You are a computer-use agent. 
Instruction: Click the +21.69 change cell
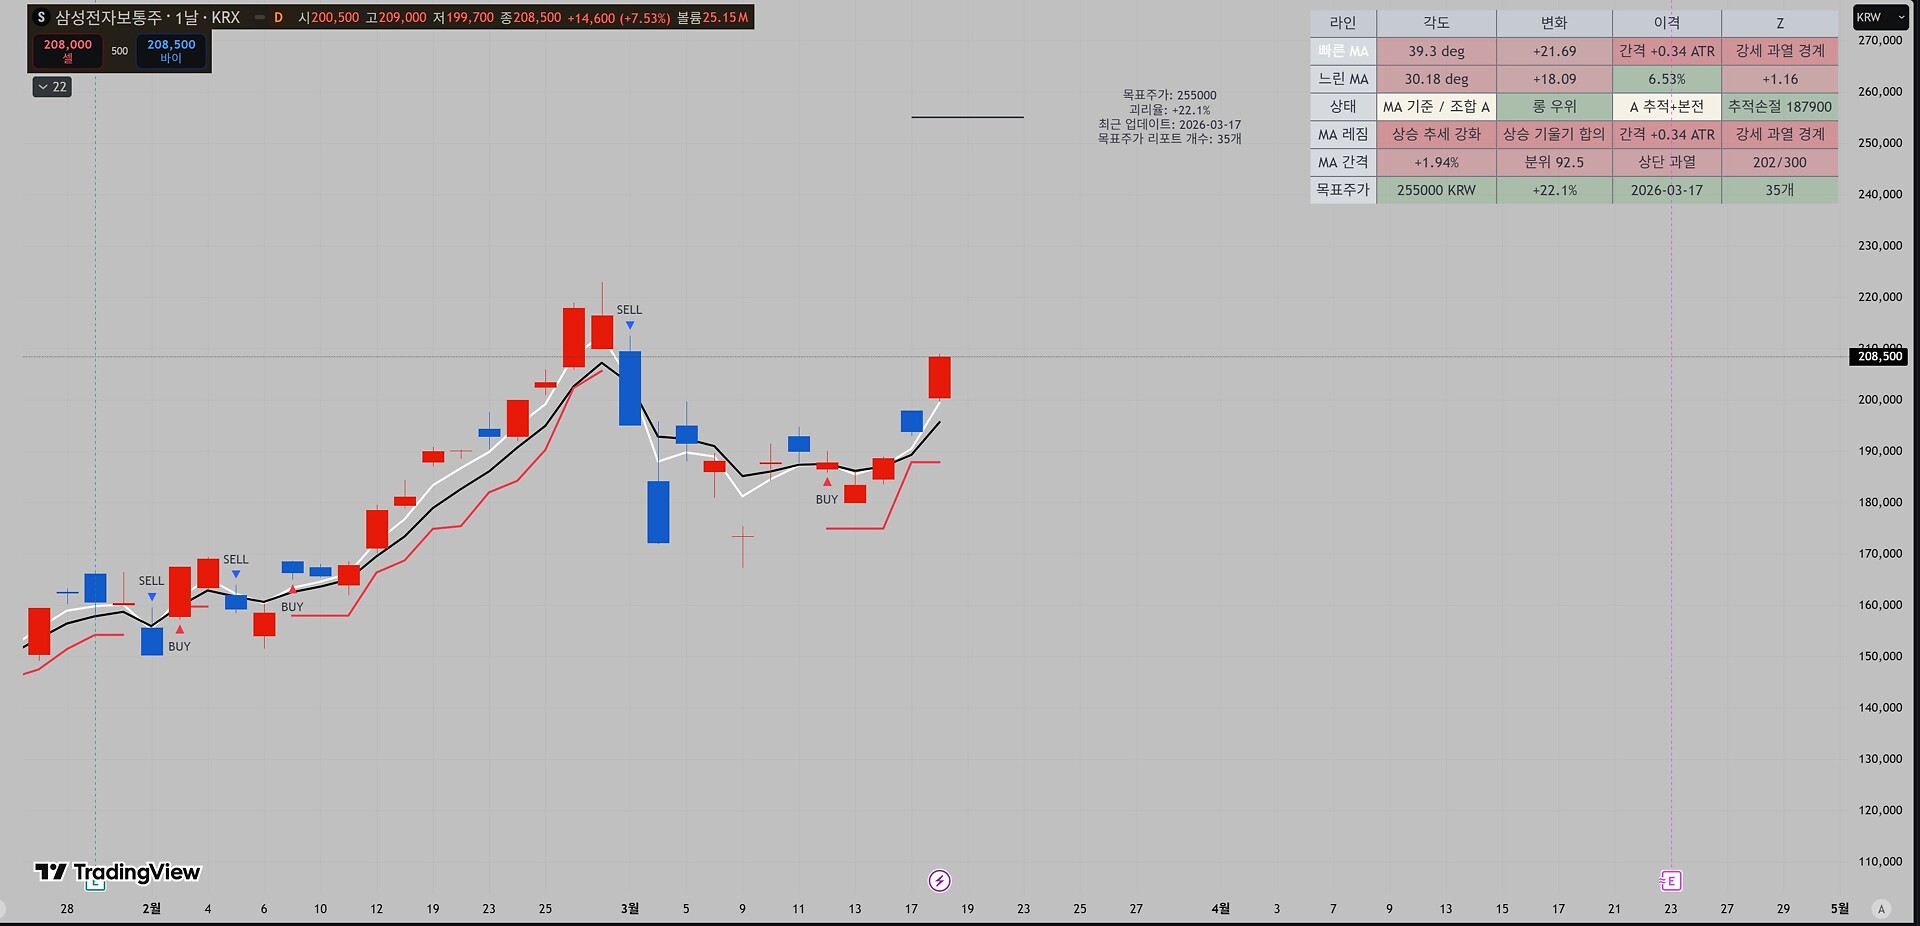[1554, 51]
